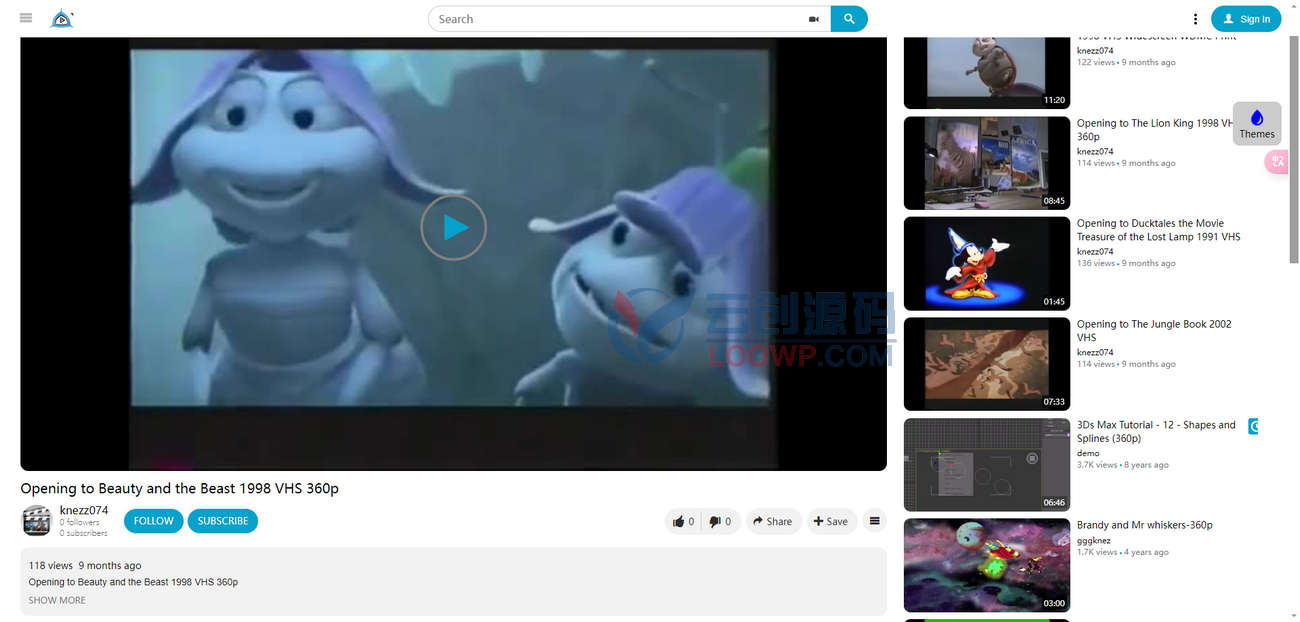Open '3Ds Max Tutorial - 12' title link
The image size is (1300, 622).
coord(1156,431)
